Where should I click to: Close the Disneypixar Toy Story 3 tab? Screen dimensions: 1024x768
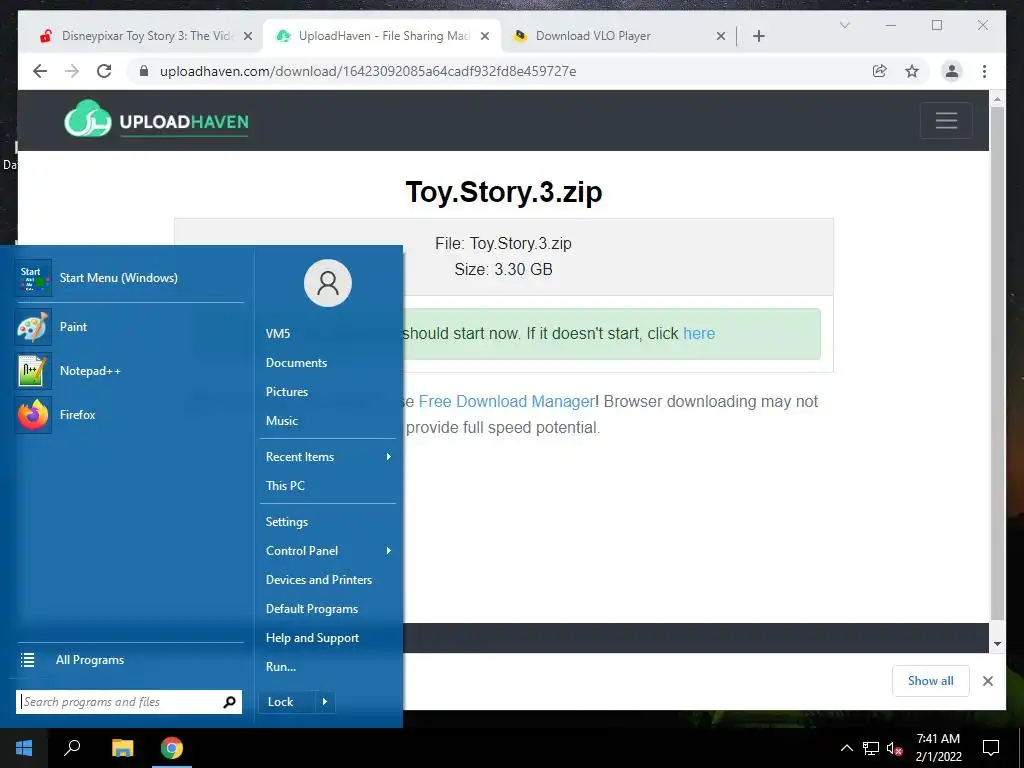[248, 36]
